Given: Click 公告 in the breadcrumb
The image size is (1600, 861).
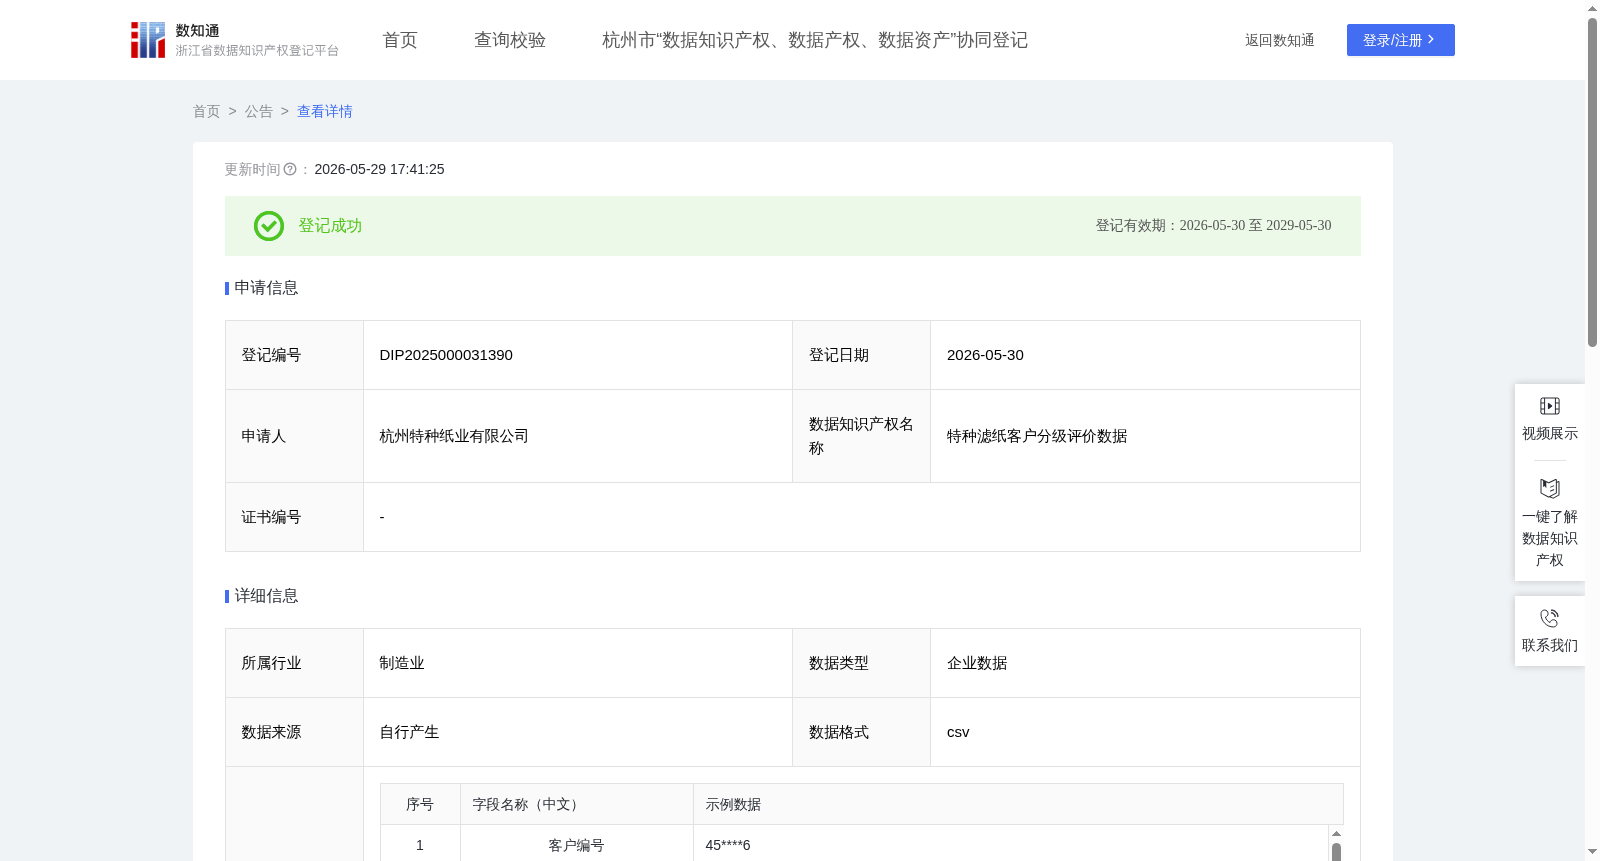Looking at the screenshot, I should click(259, 112).
